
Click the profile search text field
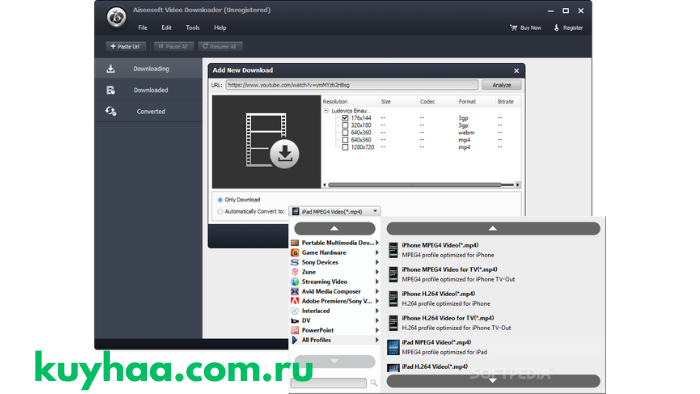click(x=329, y=383)
